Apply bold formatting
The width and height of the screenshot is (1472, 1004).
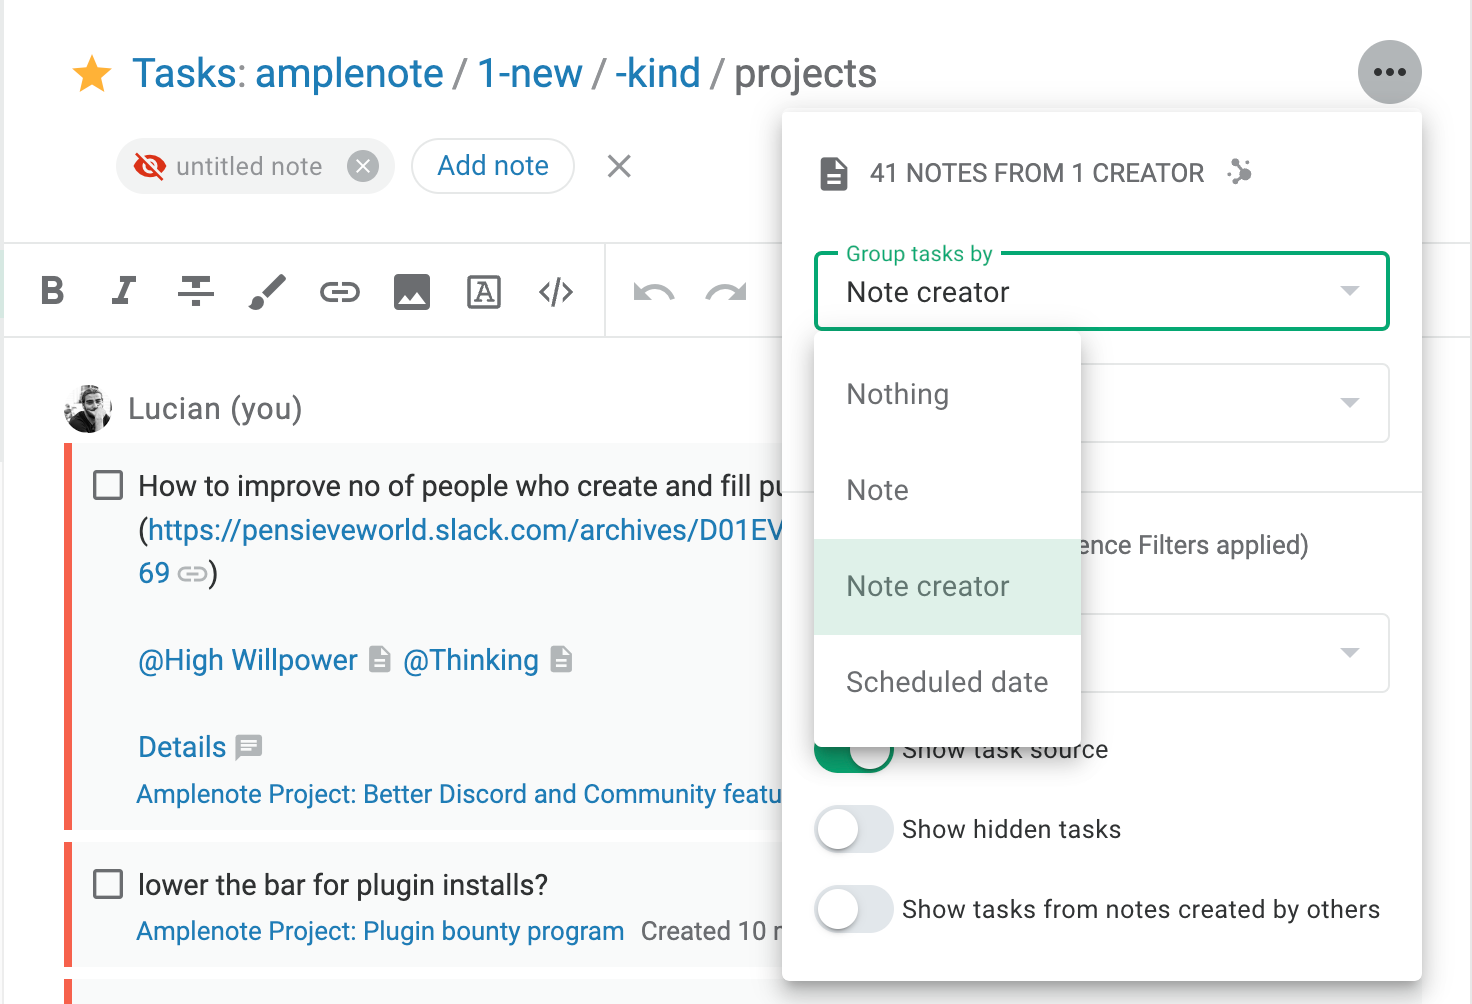pos(52,291)
